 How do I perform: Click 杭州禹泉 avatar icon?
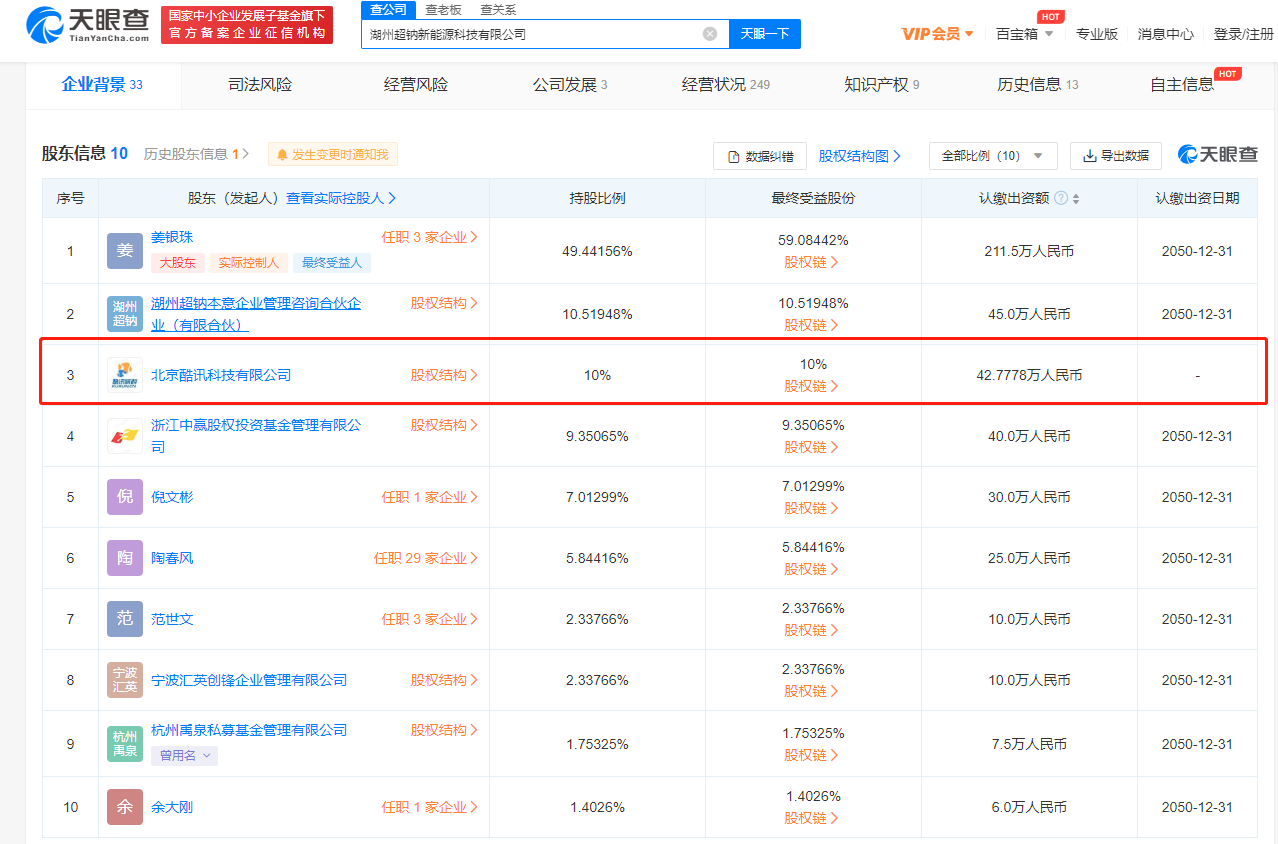click(125, 744)
